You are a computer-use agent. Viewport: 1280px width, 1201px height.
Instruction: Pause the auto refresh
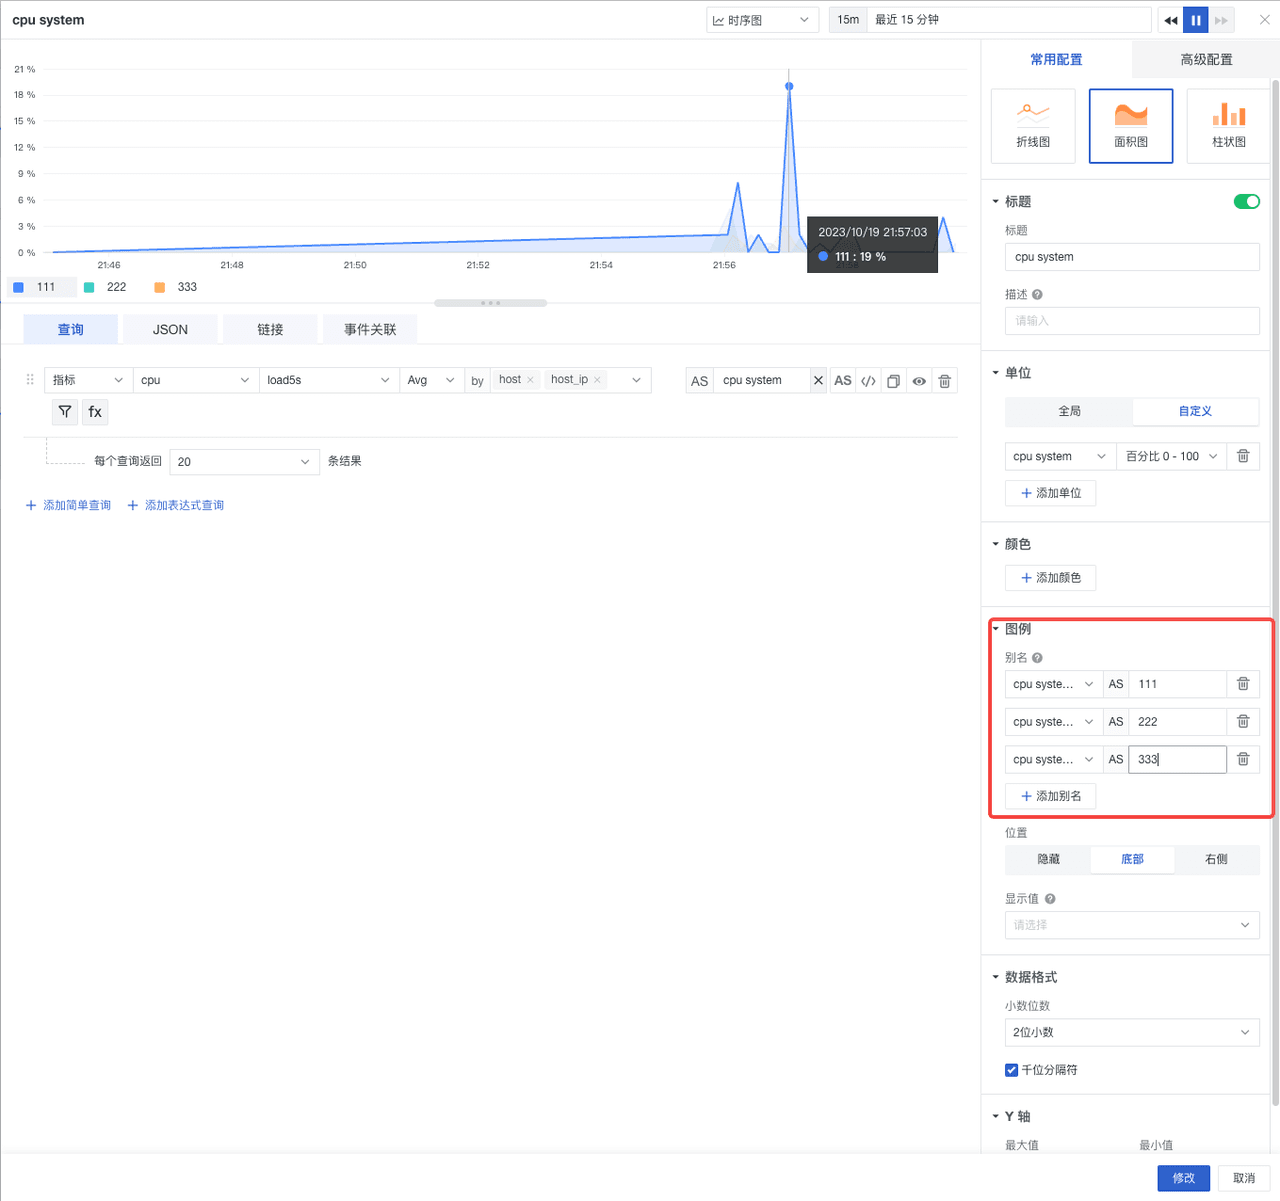[1196, 20]
